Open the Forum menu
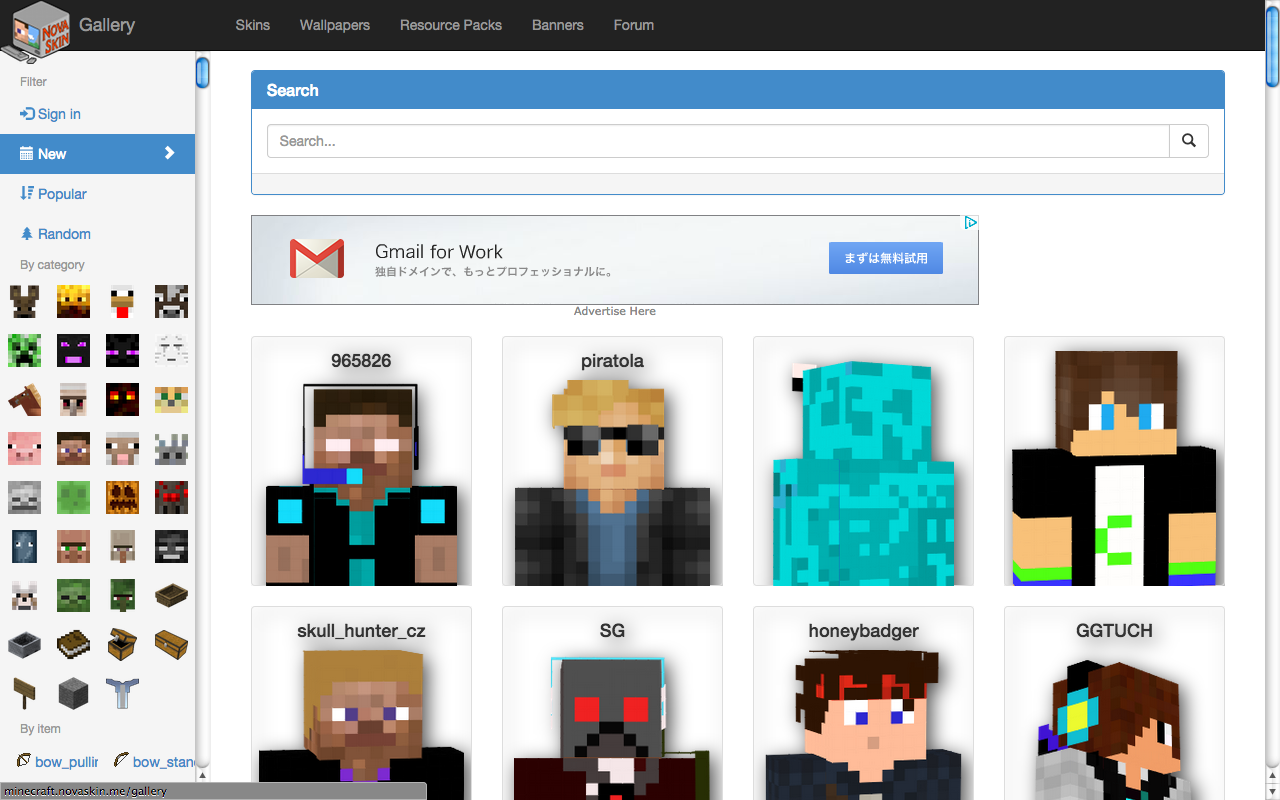The image size is (1280, 800). (634, 25)
